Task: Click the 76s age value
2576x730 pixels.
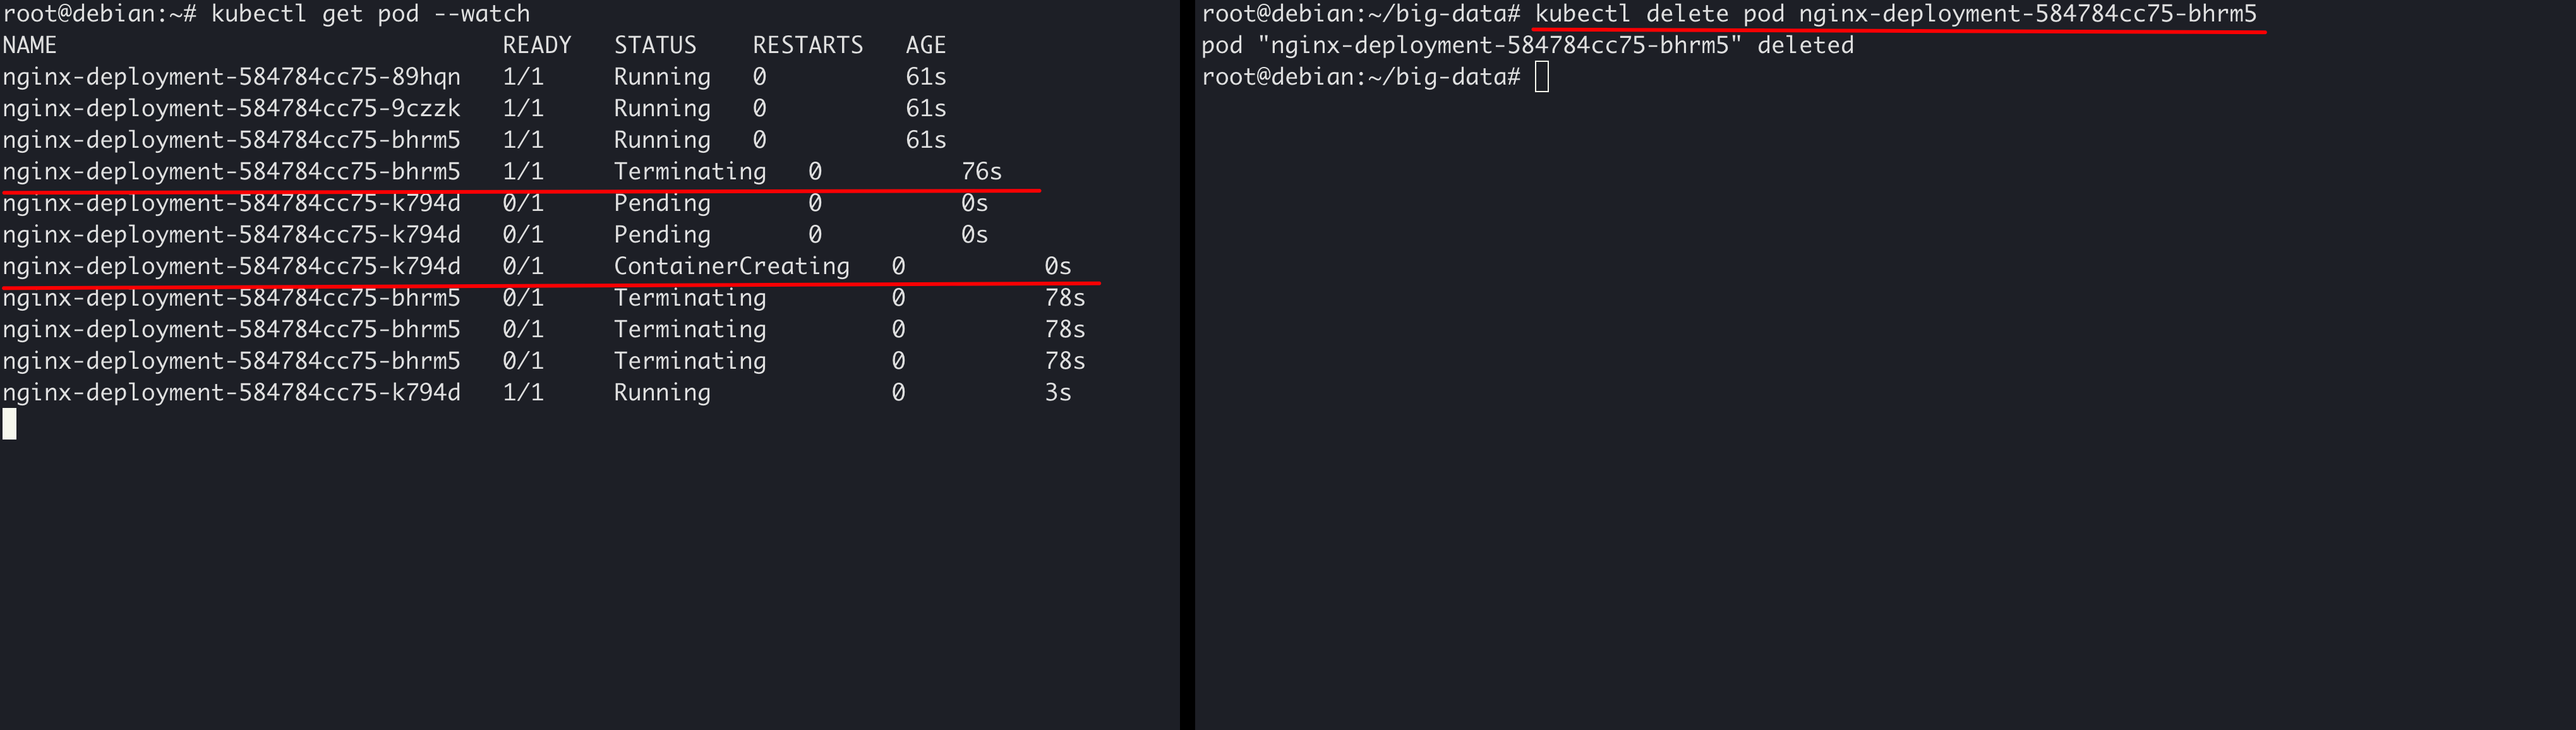Action: click(x=981, y=171)
